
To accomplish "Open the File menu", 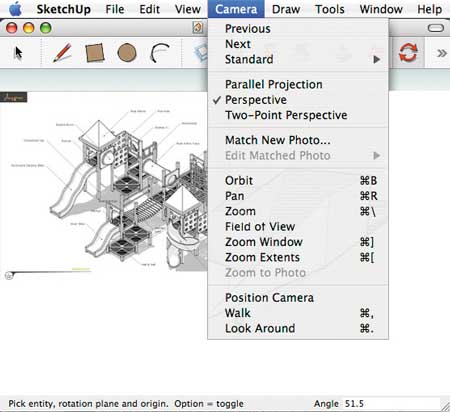I will [x=115, y=9].
